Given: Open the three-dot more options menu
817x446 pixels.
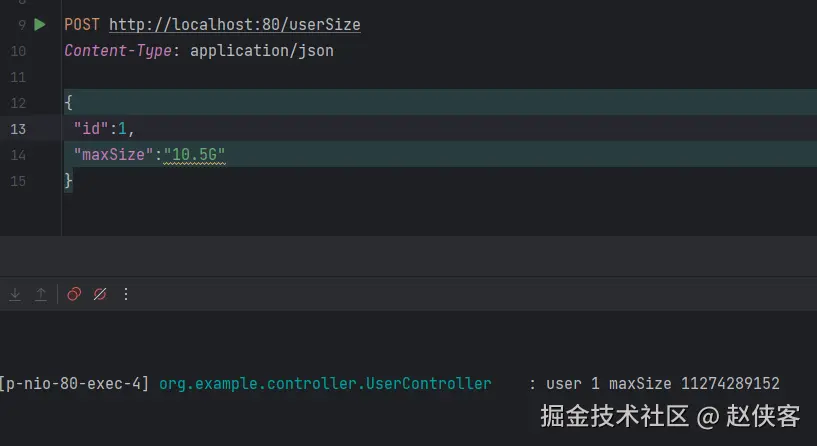Looking at the screenshot, I should point(126,294).
